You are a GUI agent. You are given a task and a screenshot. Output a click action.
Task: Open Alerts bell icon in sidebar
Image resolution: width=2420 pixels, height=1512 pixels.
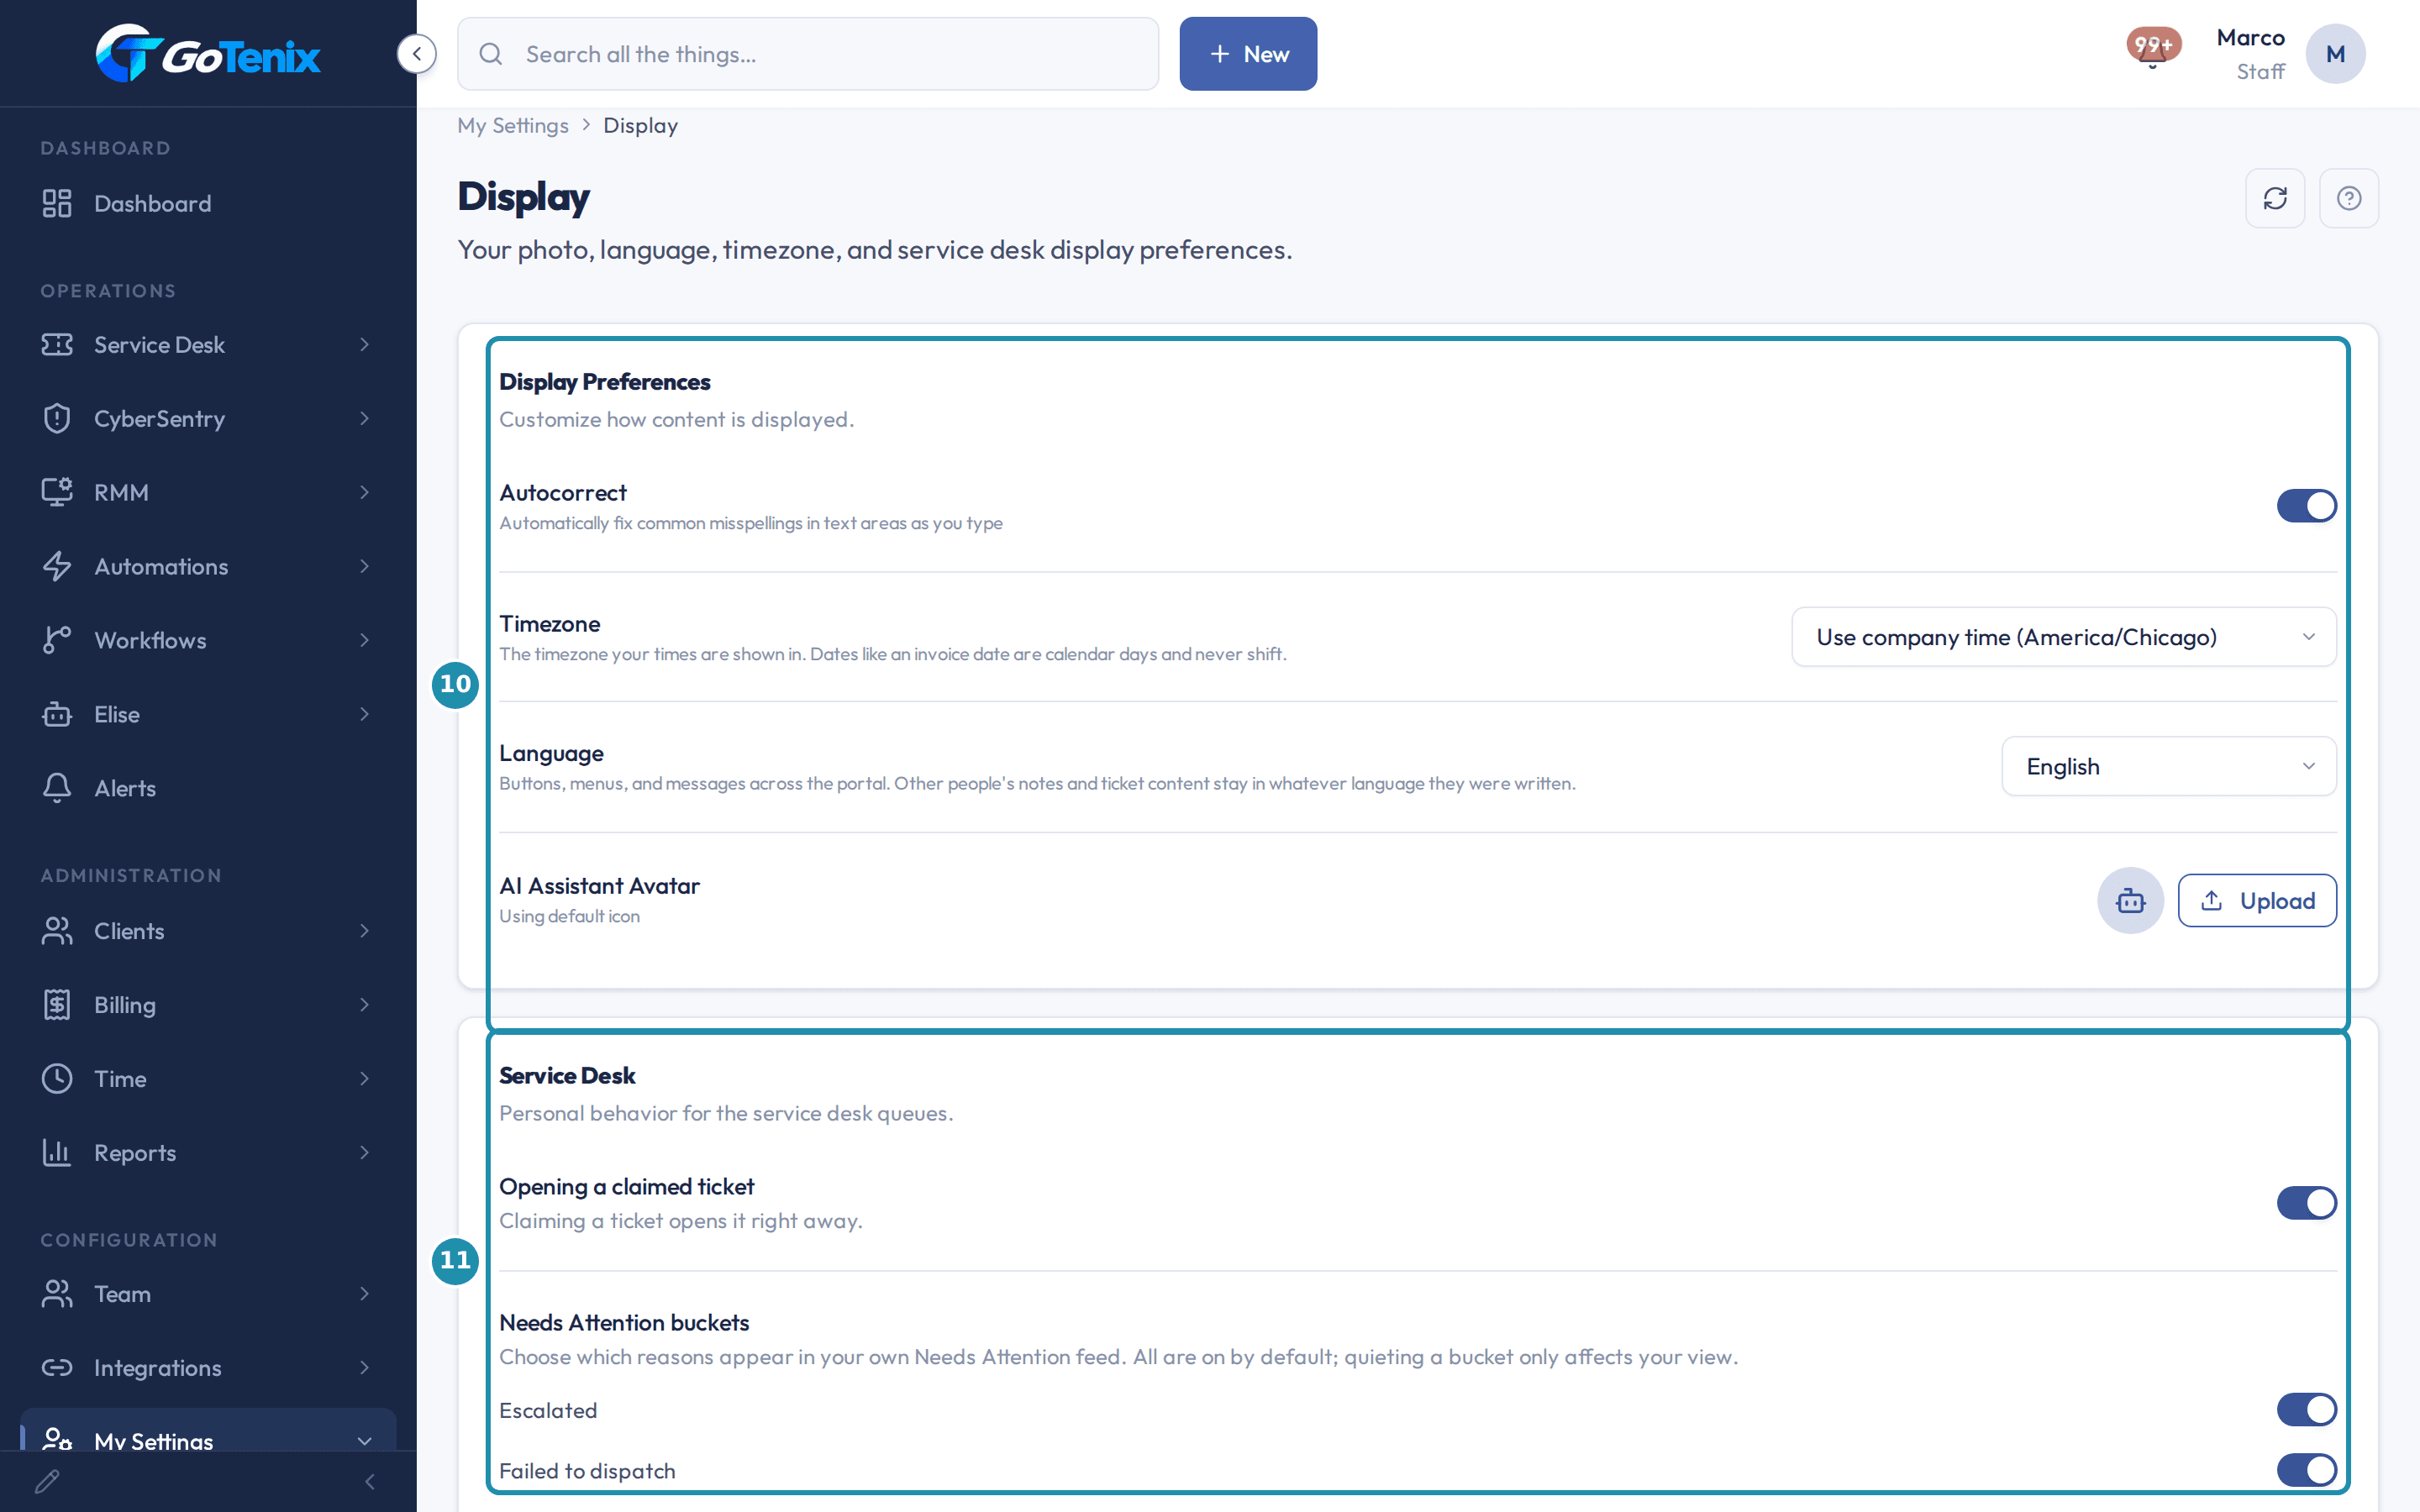tap(57, 788)
